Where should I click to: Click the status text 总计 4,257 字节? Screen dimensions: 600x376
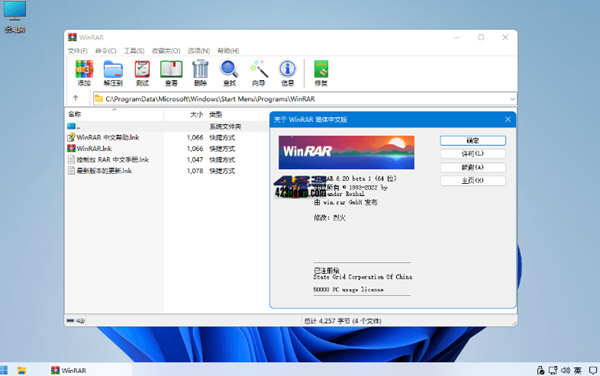coord(342,321)
